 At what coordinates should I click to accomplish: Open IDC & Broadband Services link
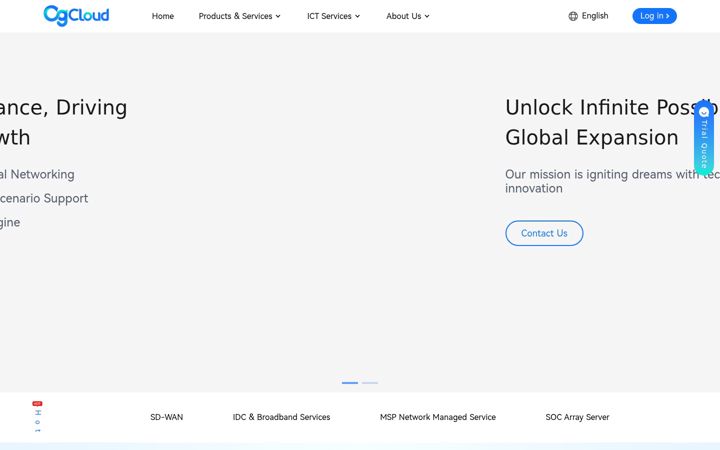click(281, 417)
